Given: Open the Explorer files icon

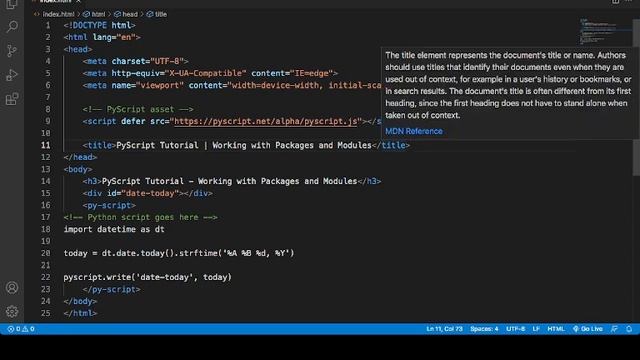Looking at the screenshot, I should (12, 4).
